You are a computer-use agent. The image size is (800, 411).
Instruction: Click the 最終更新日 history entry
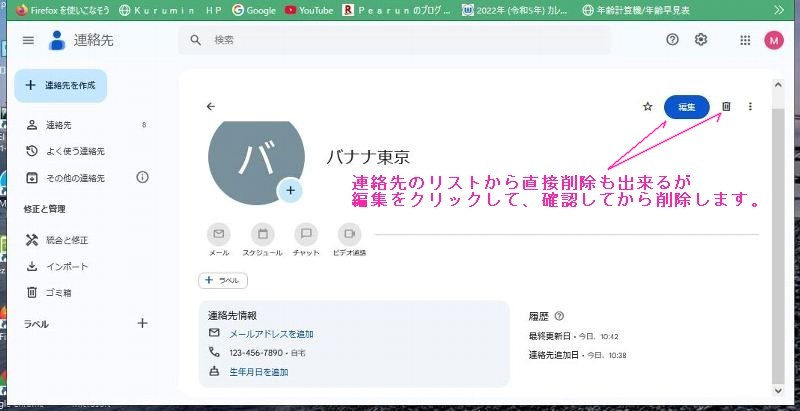(x=574, y=337)
